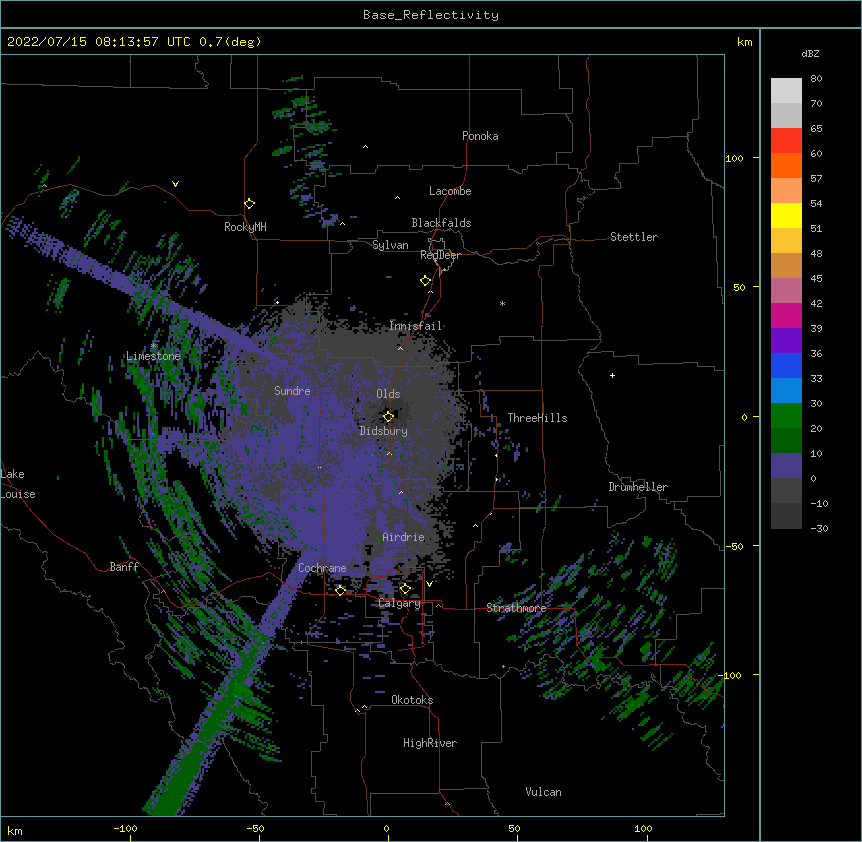Click the yellow diamond marker below Cochrane
The width and height of the screenshot is (862, 842).
click(x=340, y=590)
